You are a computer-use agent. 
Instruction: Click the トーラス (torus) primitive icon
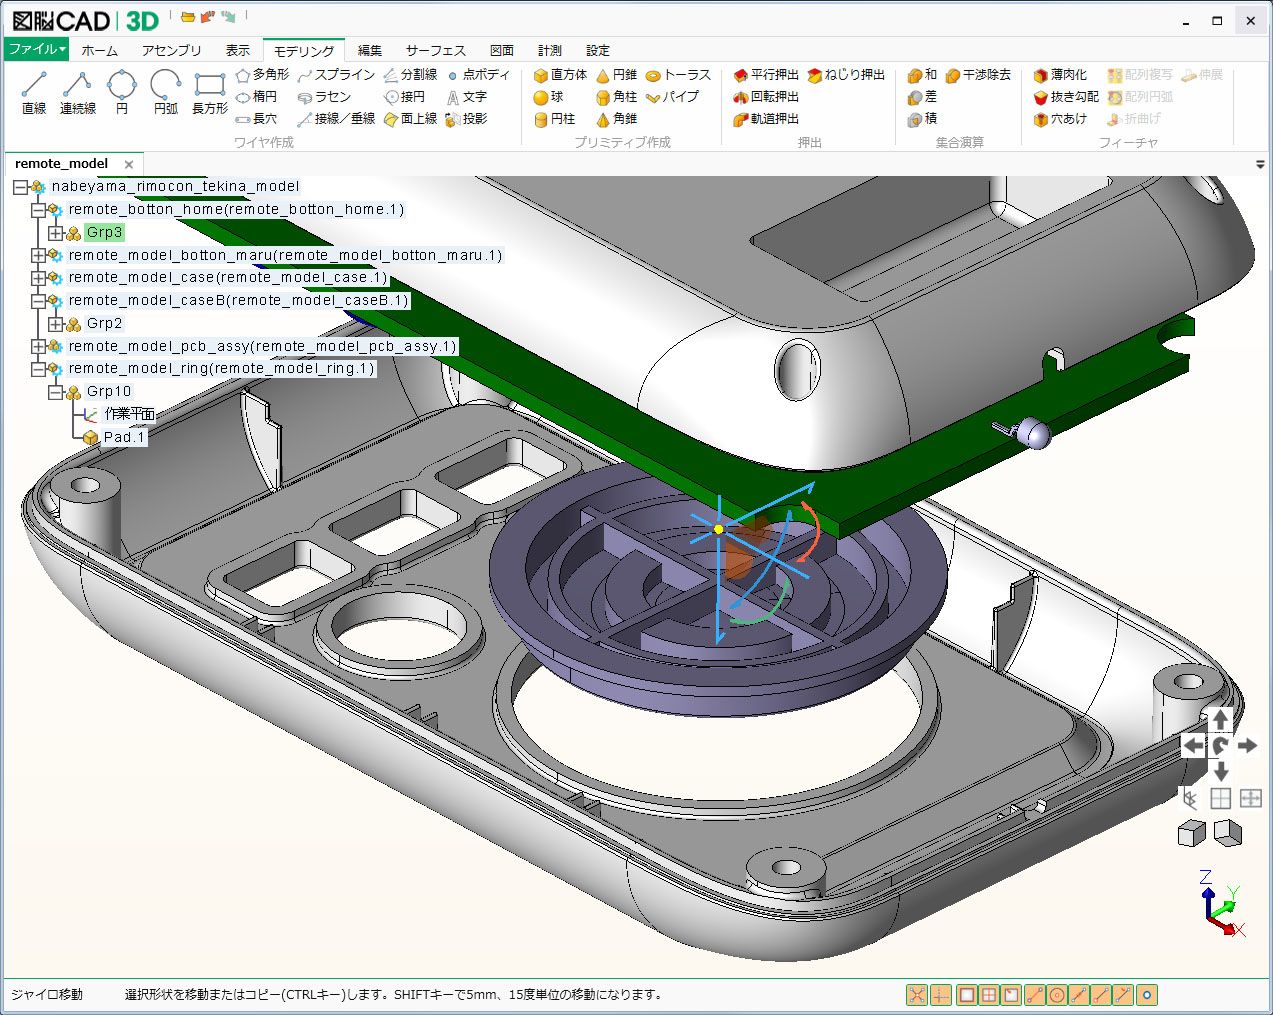pos(678,75)
